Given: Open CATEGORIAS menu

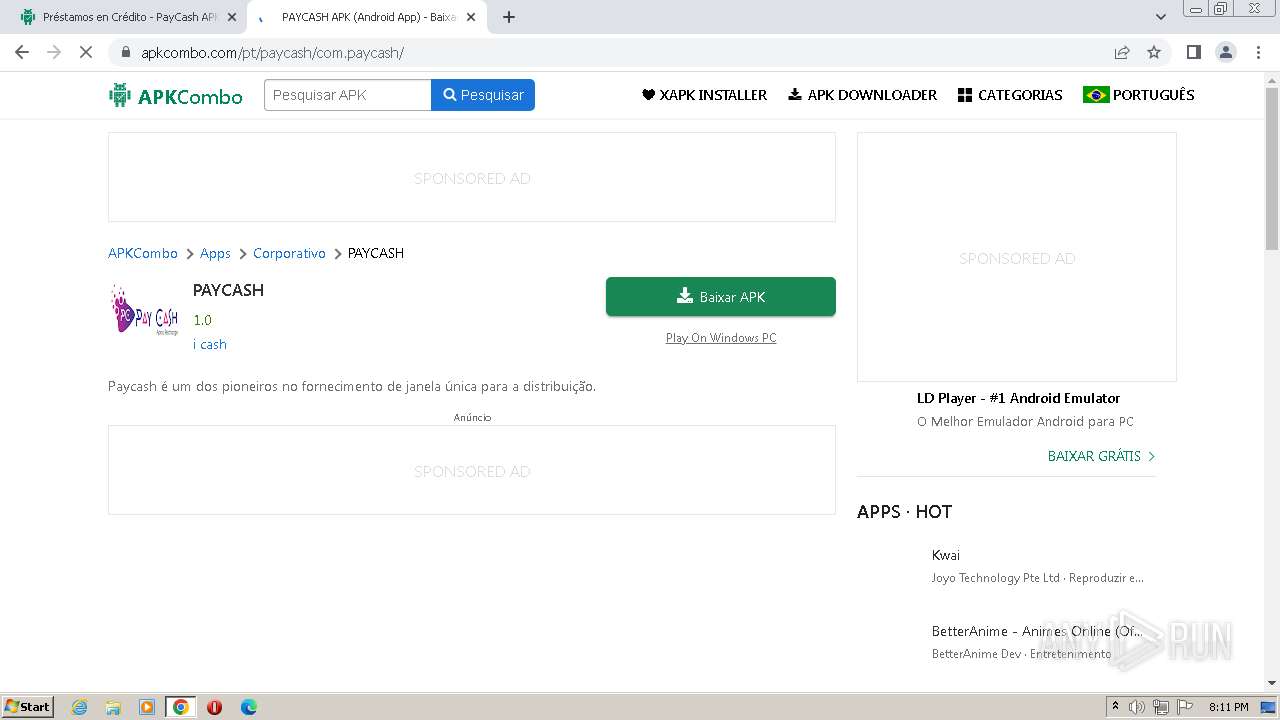Looking at the screenshot, I should (1010, 95).
